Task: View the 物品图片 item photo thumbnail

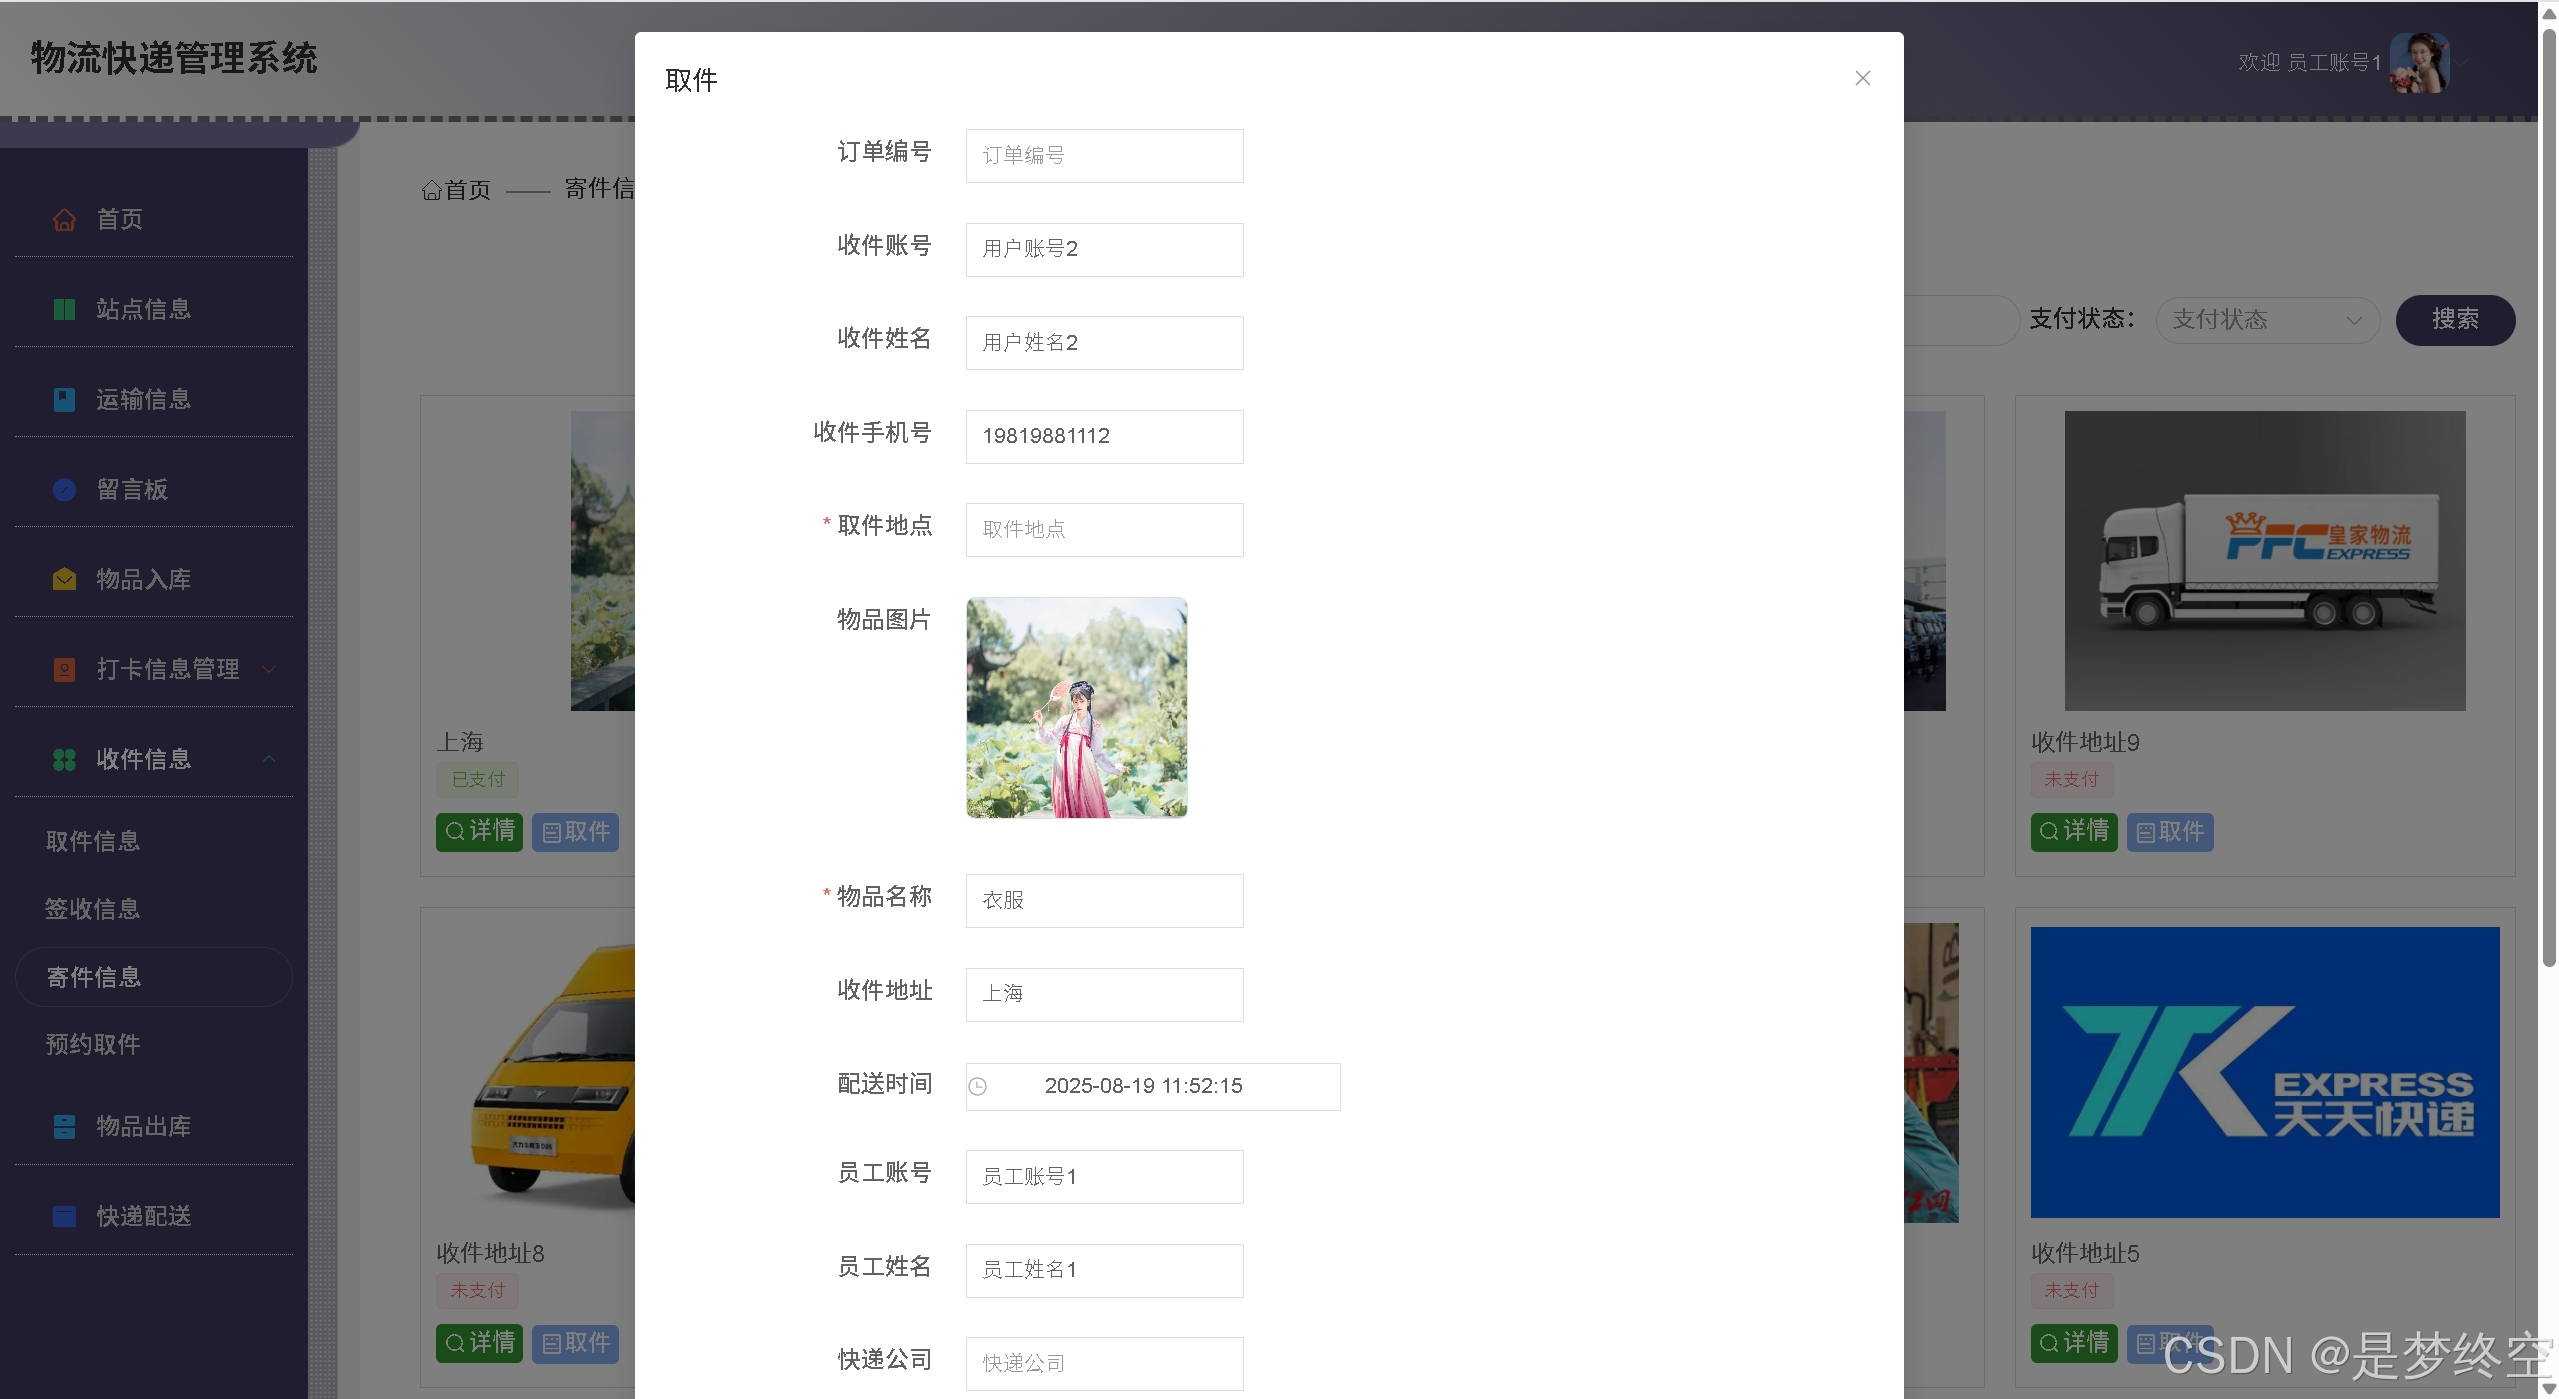Action: click(x=1075, y=708)
